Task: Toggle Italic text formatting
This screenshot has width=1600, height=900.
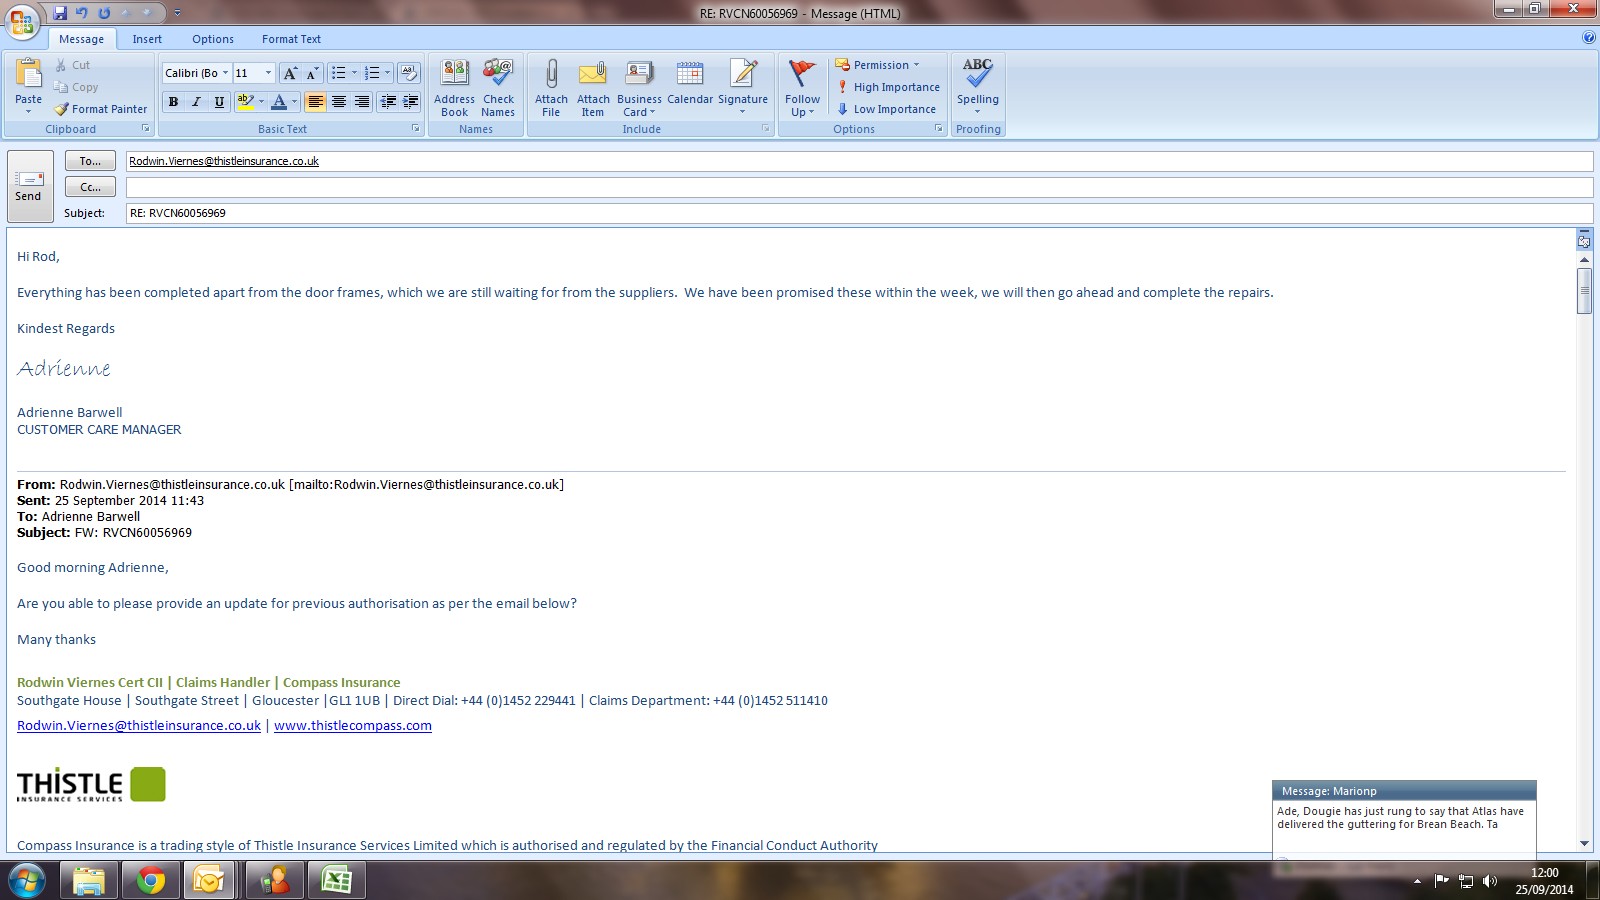Action: pos(196,102)
